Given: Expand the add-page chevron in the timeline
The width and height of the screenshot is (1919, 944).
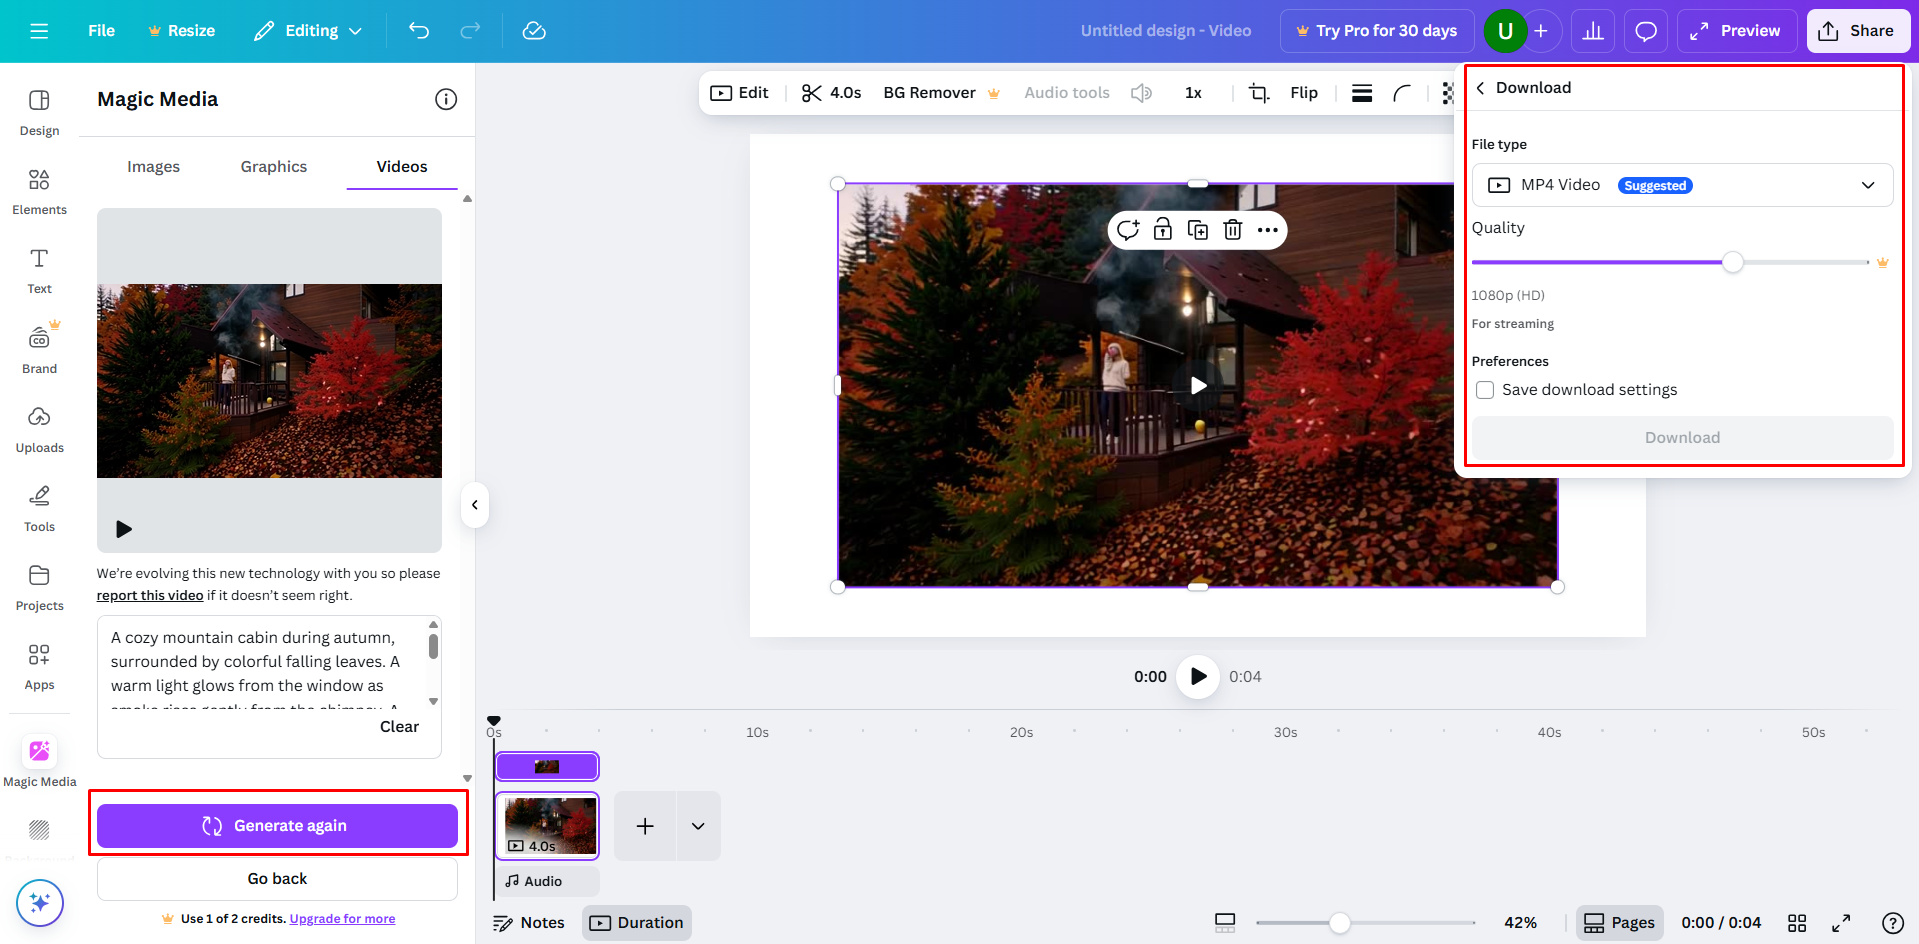Looking at the screenshot, I should click(x=698, y=825).
